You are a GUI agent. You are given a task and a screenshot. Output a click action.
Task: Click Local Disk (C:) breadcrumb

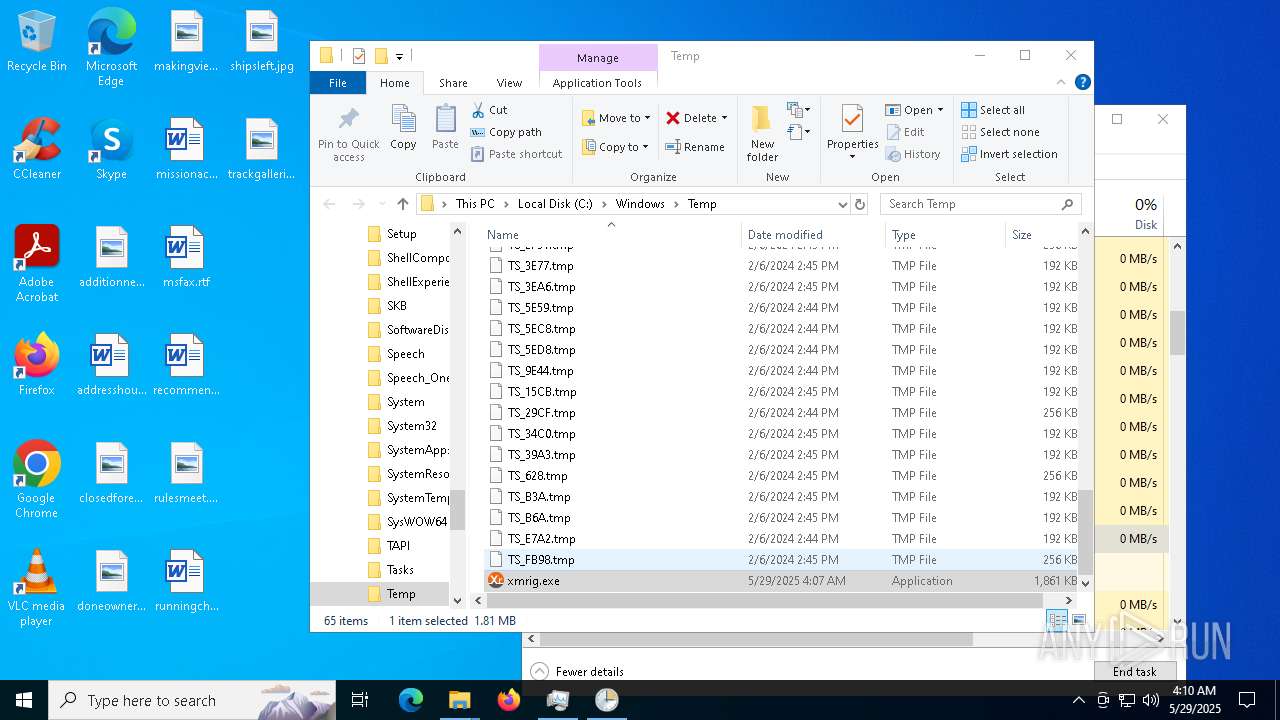(x=555, y=204)
